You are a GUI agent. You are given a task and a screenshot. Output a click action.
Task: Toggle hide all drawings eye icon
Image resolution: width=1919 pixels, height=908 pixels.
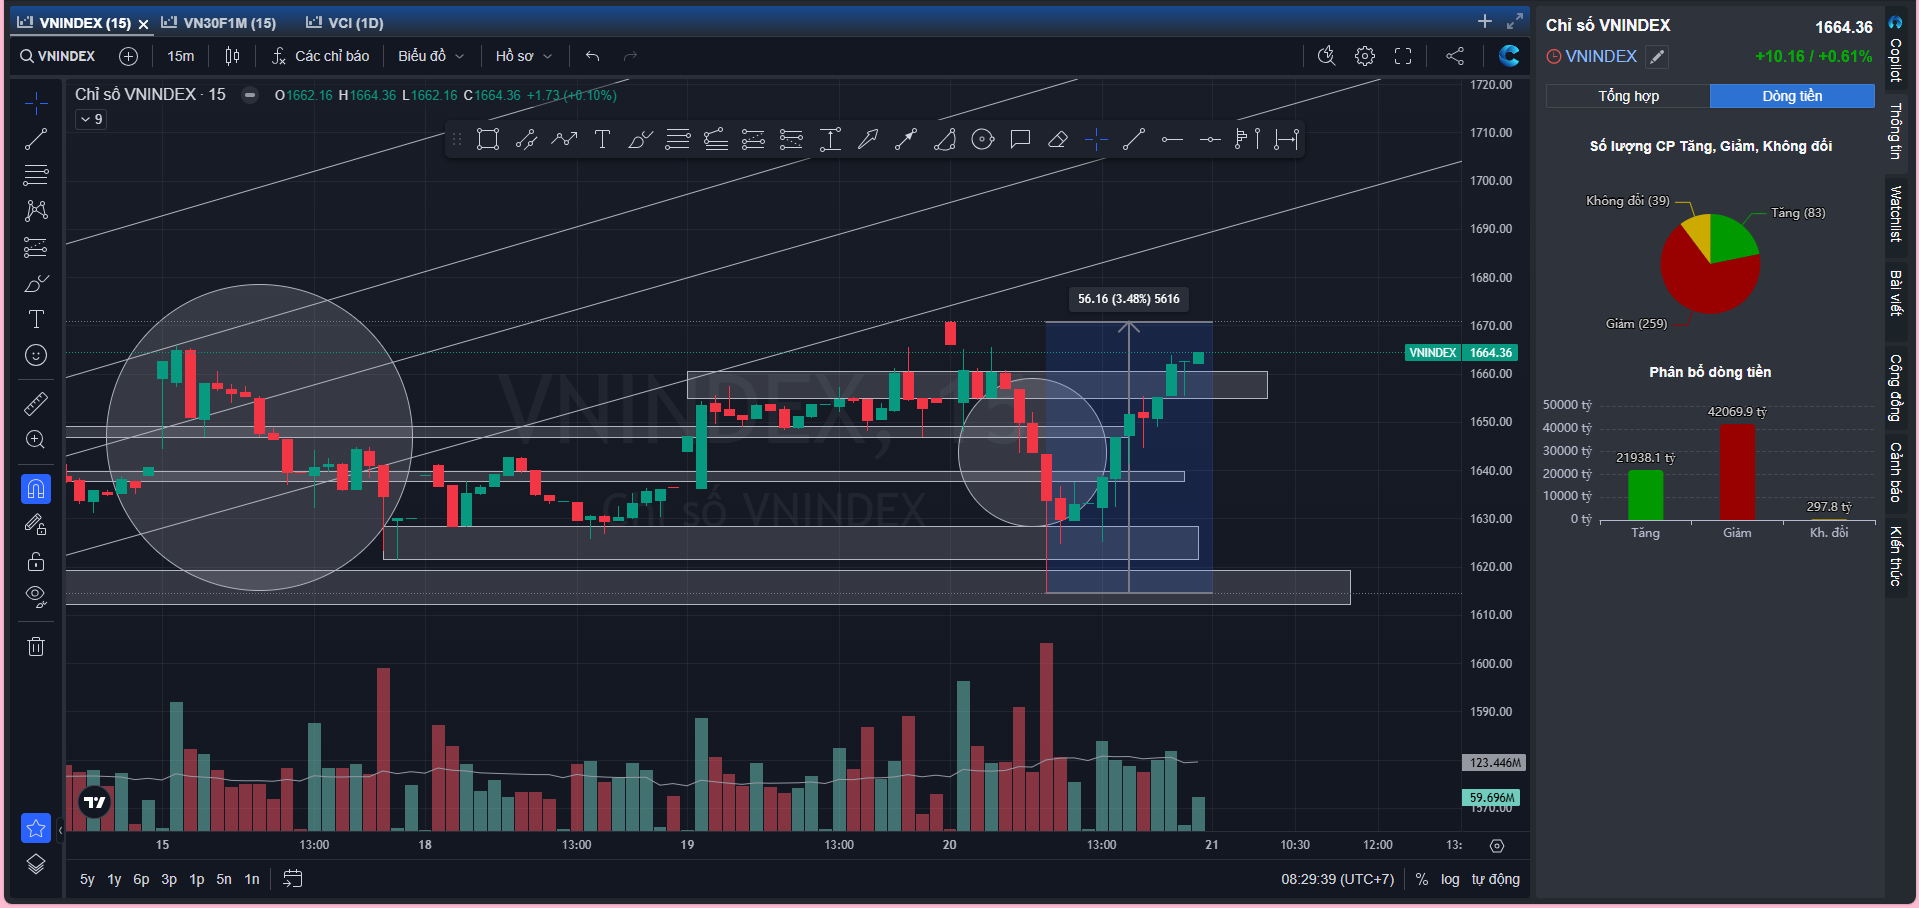point(36,597)
